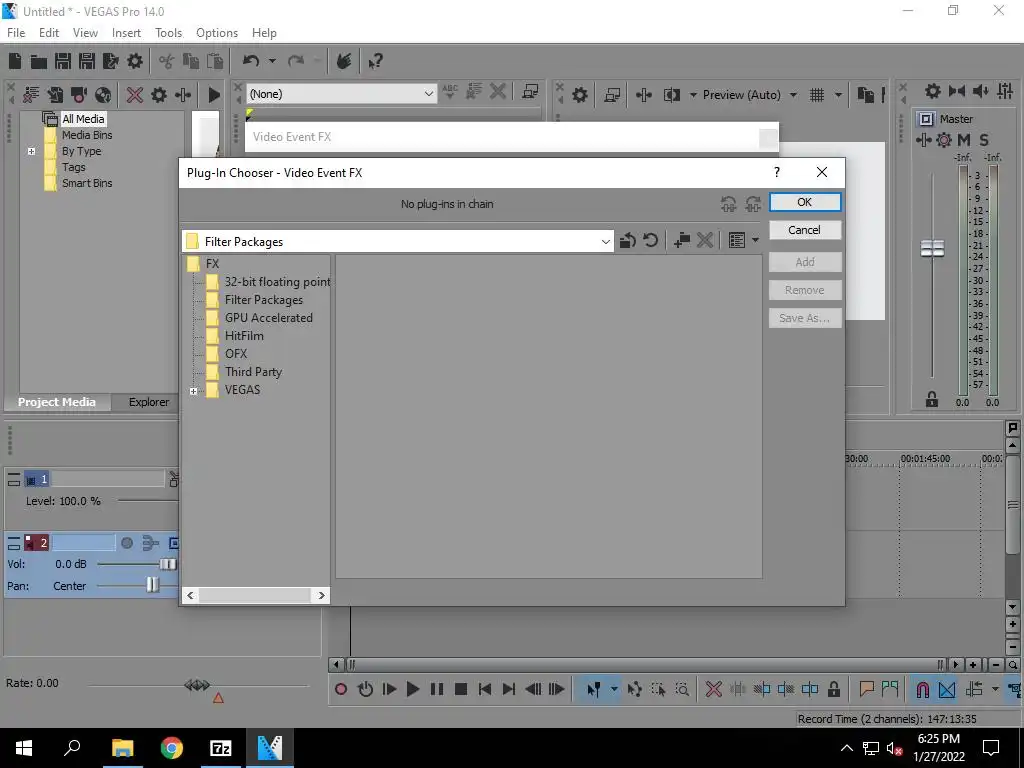Open the Options menu
The height and width of the screenshot is (768, 1024).
pyautogui.click(x=217, y=33)
